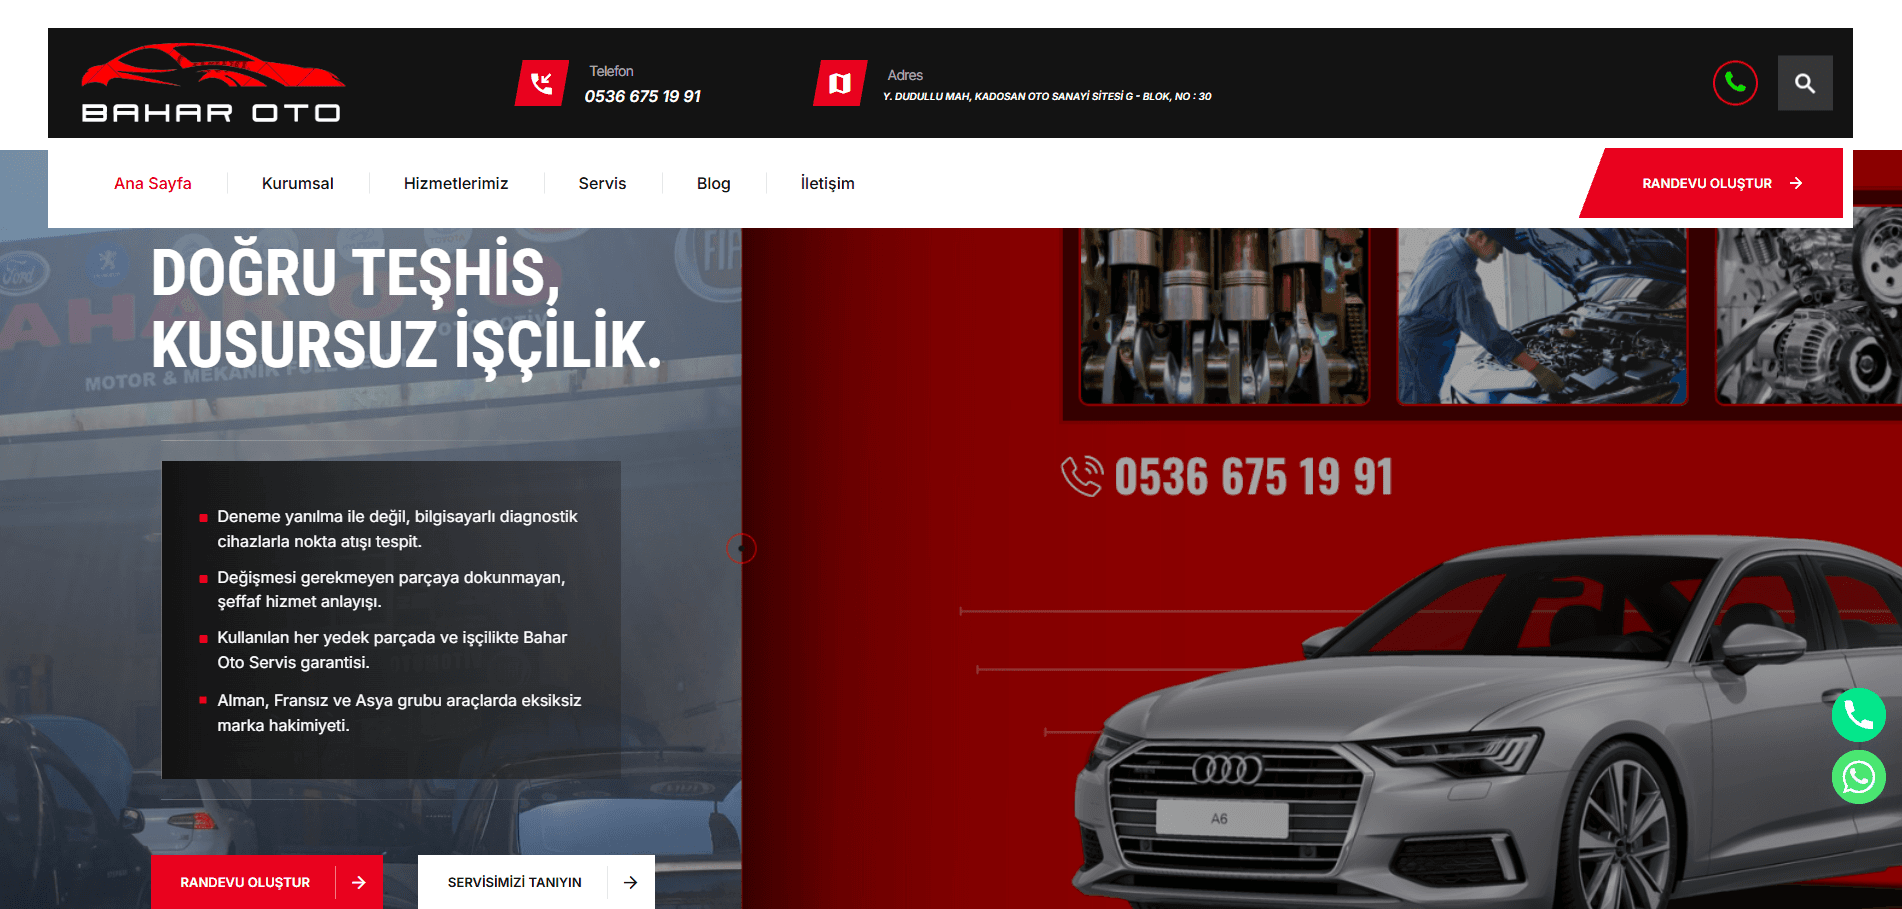The image size is (1902, 909).
Task: Open the Blog menu item
Action: [x=714, y=183]
